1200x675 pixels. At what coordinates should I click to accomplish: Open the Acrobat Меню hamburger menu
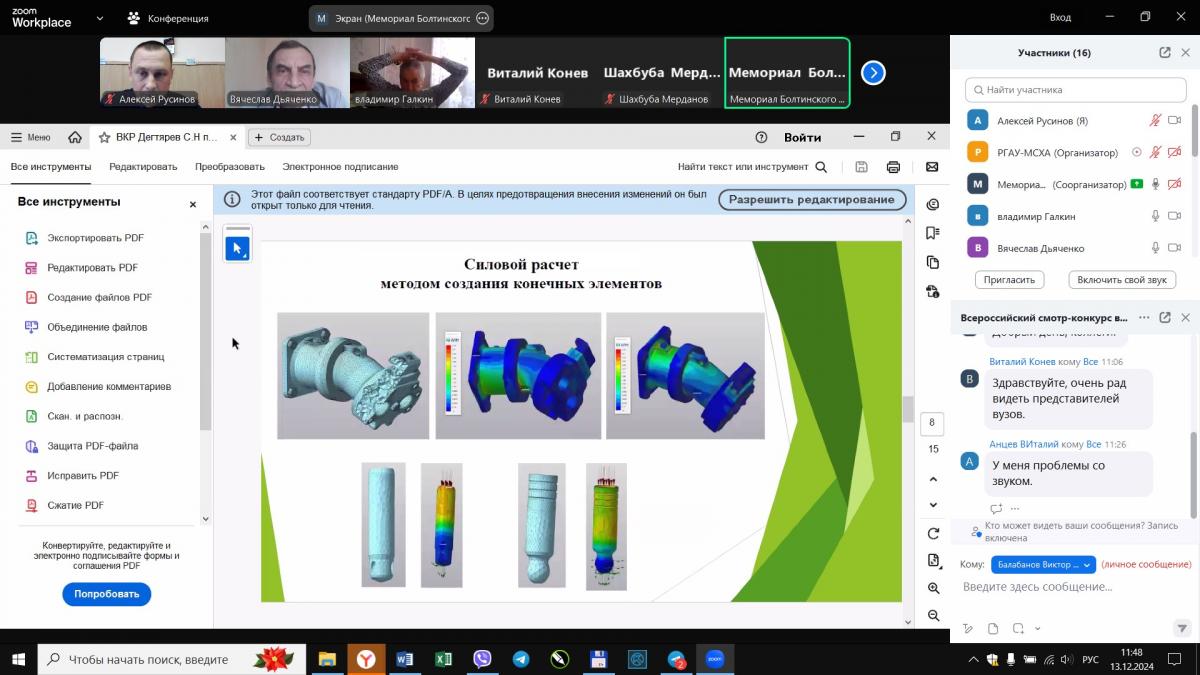pyautogui.click(x=30, y=137)
